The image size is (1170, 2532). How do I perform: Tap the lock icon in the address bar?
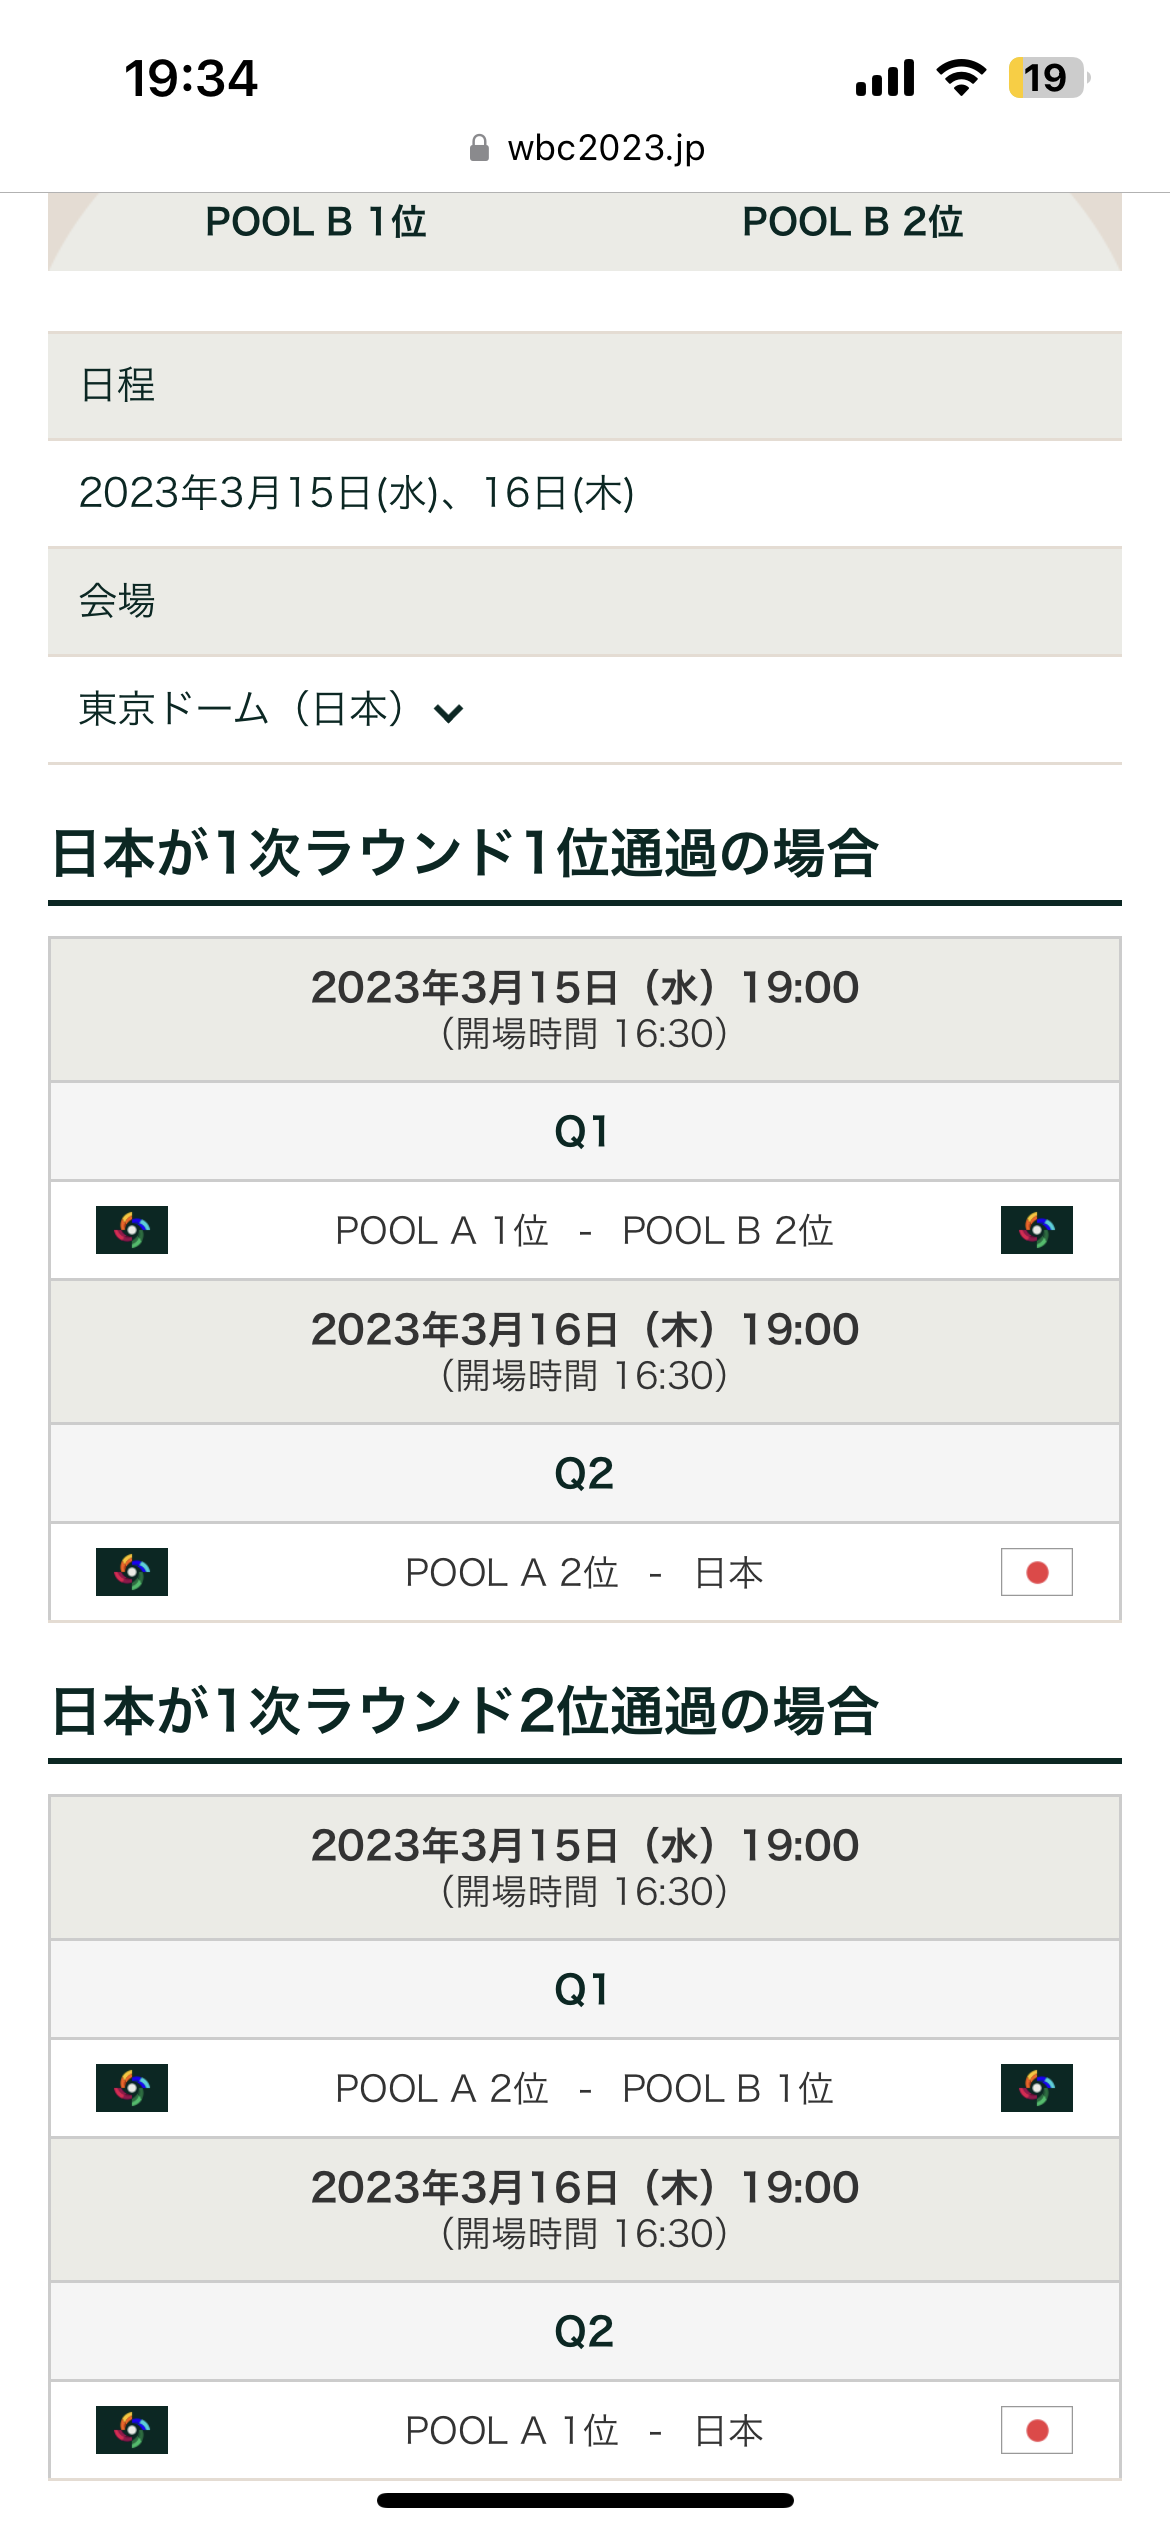(480, 148)
